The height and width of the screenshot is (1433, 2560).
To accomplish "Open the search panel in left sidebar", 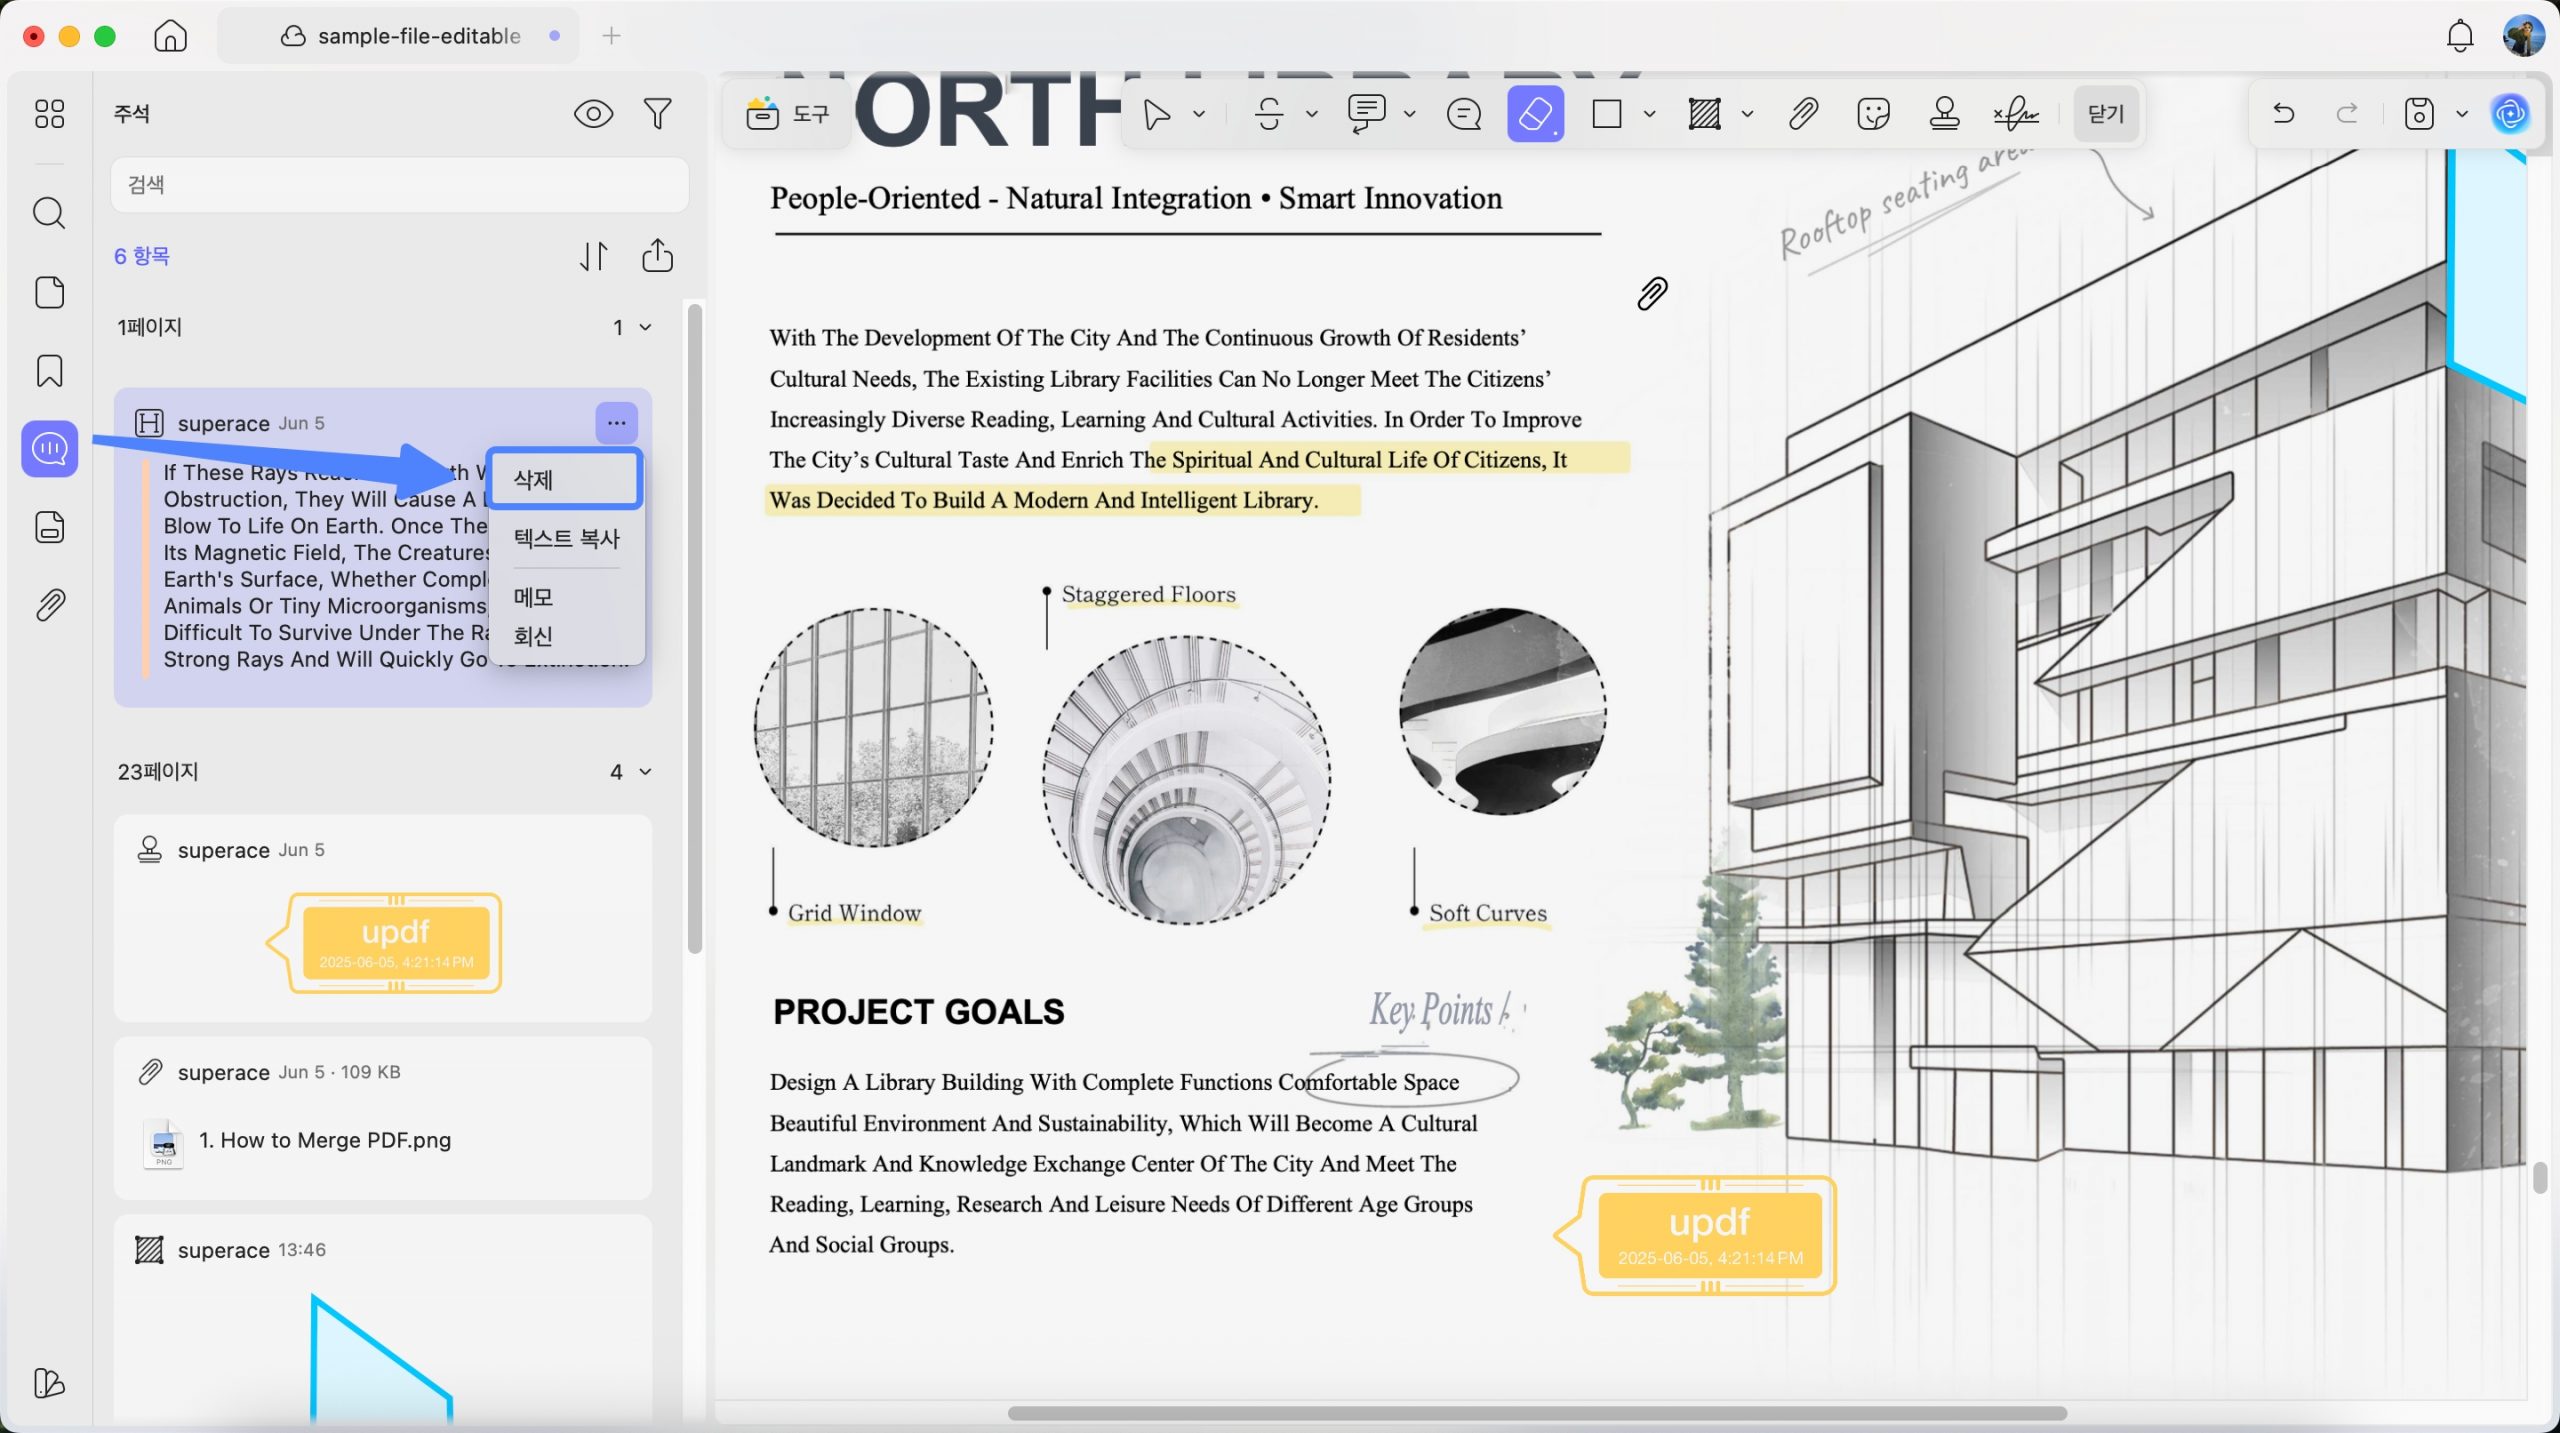I will [49, 213].
